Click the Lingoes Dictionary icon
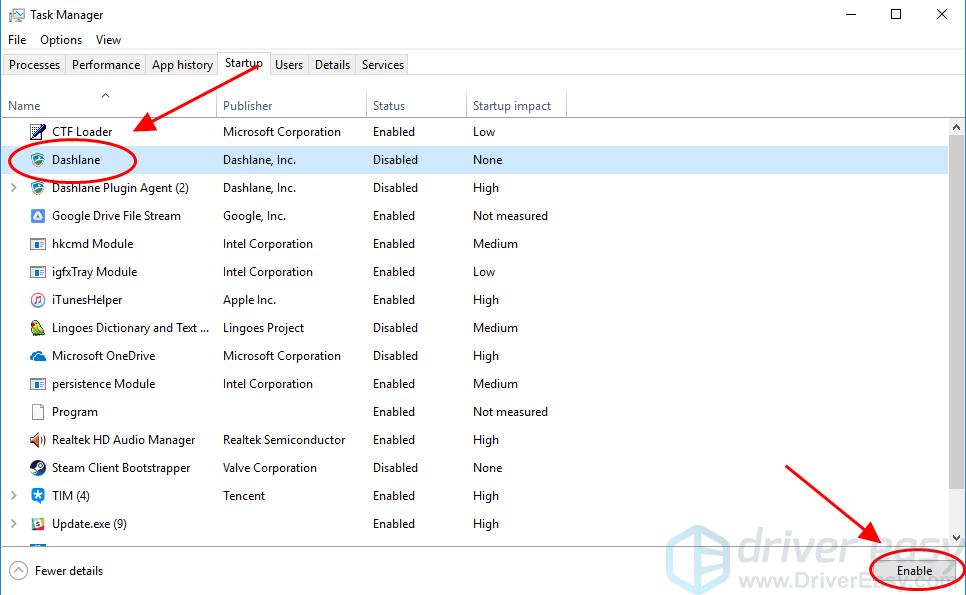This screenshot has width=966, height=595. [x=37, y=327]
